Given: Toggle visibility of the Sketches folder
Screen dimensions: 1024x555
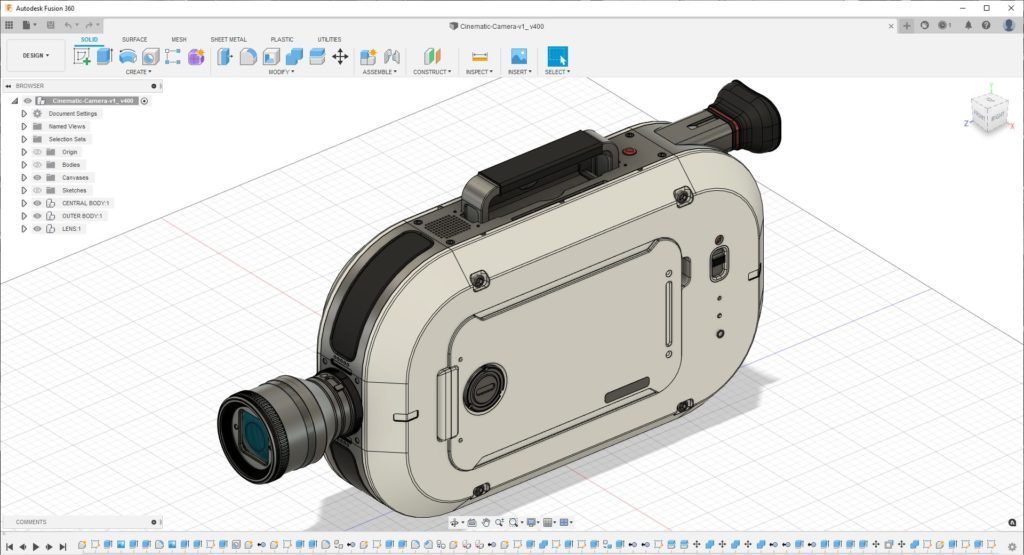Looking at the screenshot, I should click(37, 190).
